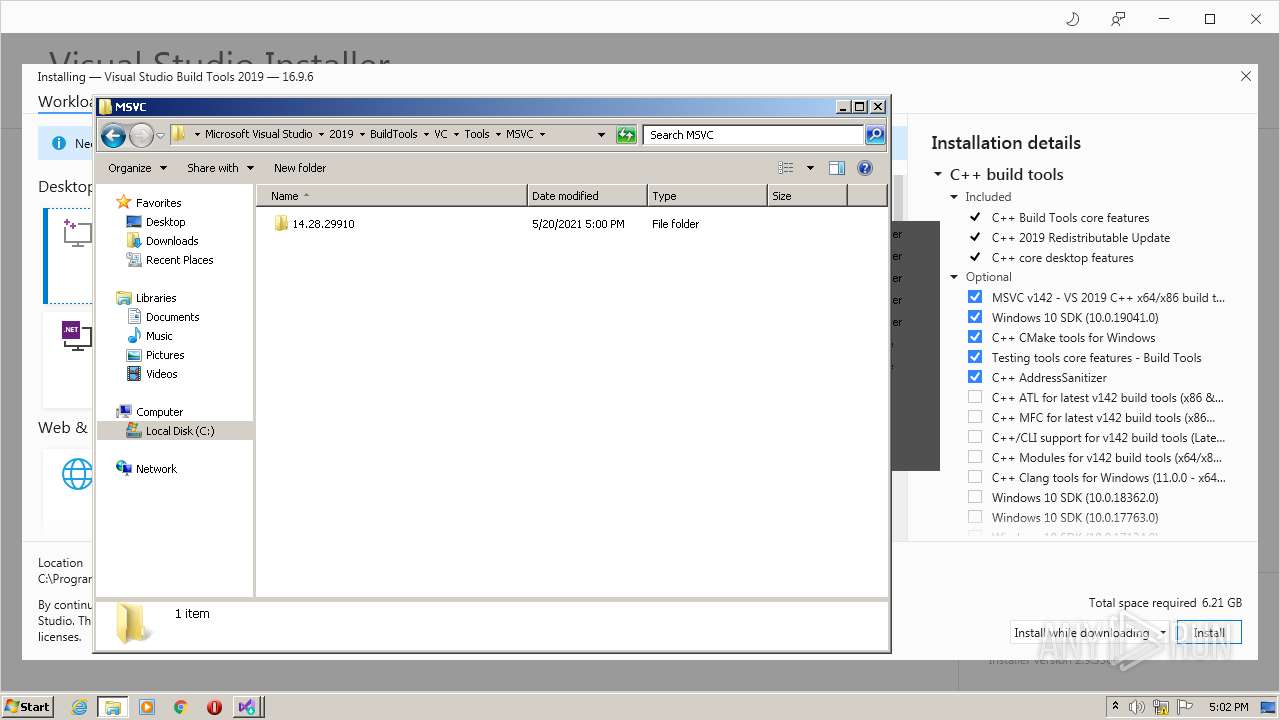Check Windows 10 SDK (10.0.18362.0)
This screenshot has width=1280, height=720.
point(975,497)
